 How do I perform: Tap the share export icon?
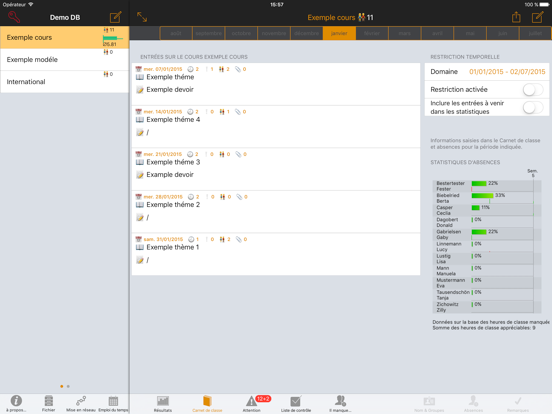coord(516,17)
